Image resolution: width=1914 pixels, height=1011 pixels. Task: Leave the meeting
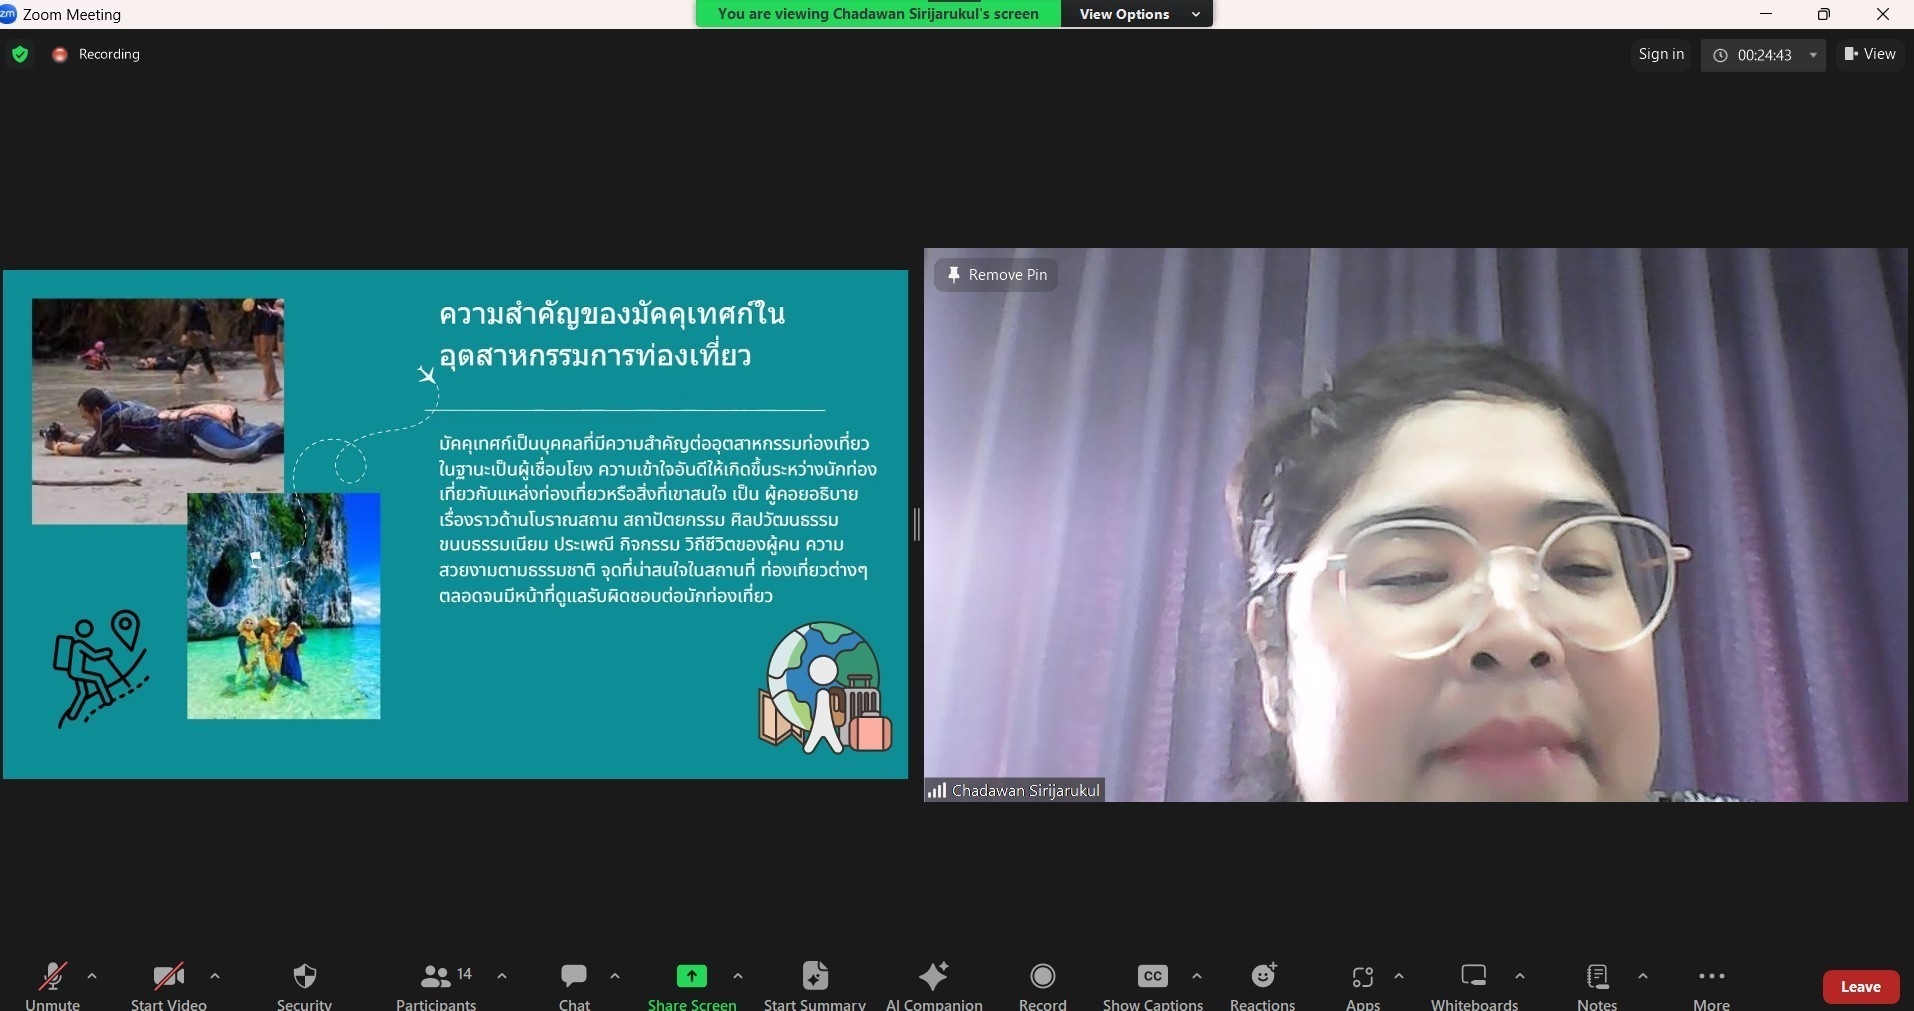[1861, 987]
